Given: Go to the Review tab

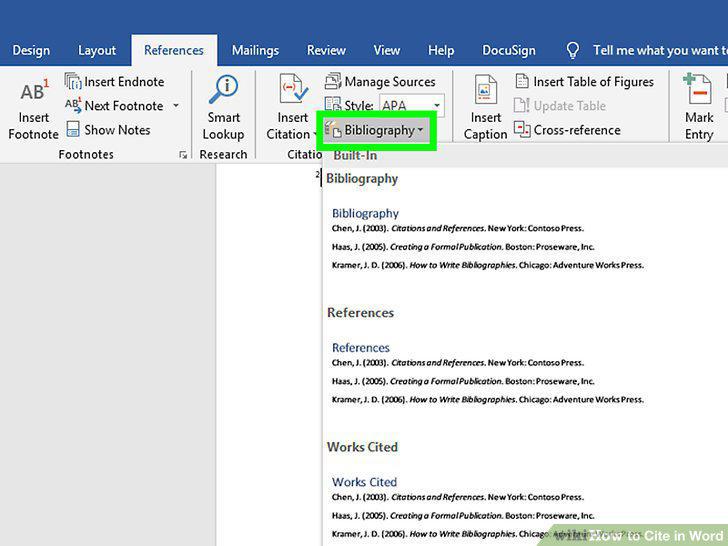Looking at the screenshot, I should tap(326, 50).
